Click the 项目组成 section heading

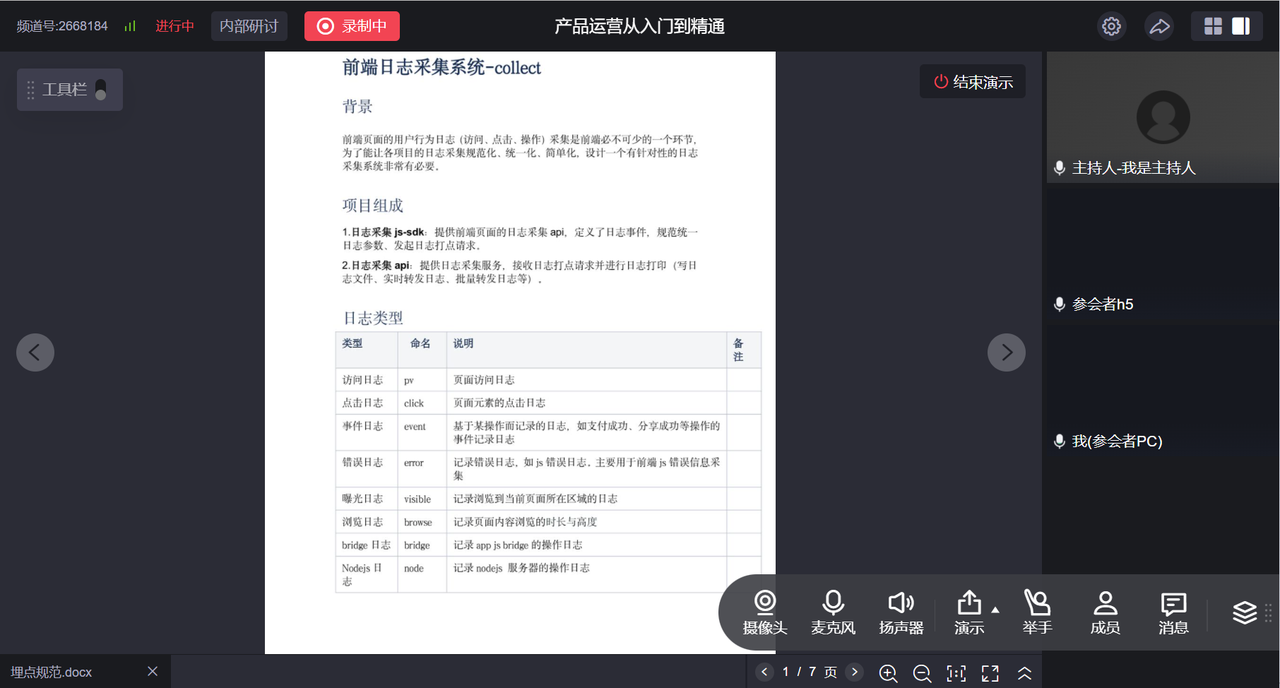[x=373, y=205]
